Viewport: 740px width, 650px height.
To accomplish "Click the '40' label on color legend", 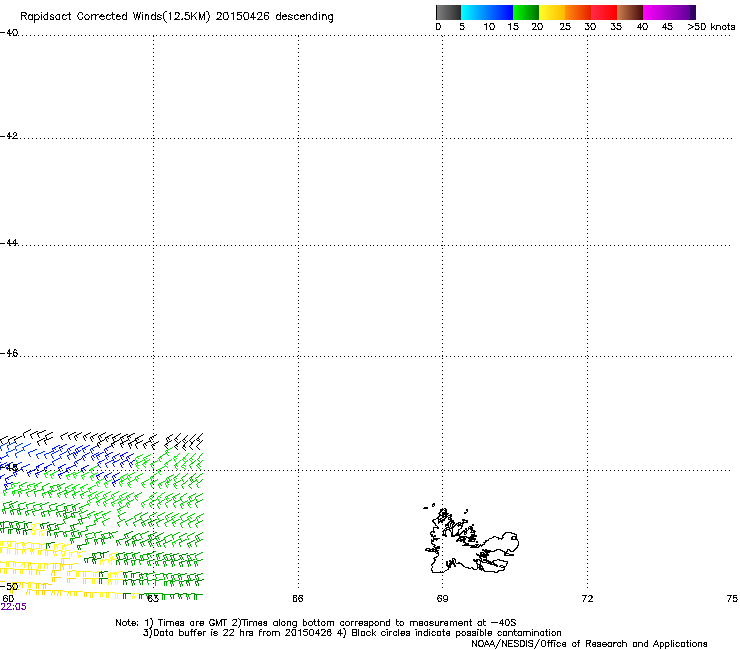I will 642,27.
